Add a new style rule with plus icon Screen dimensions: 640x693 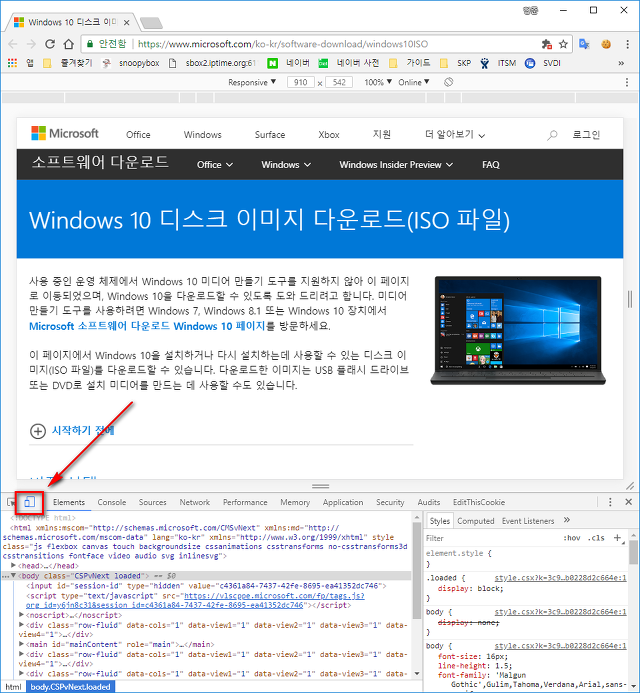(x=617, y=538)
